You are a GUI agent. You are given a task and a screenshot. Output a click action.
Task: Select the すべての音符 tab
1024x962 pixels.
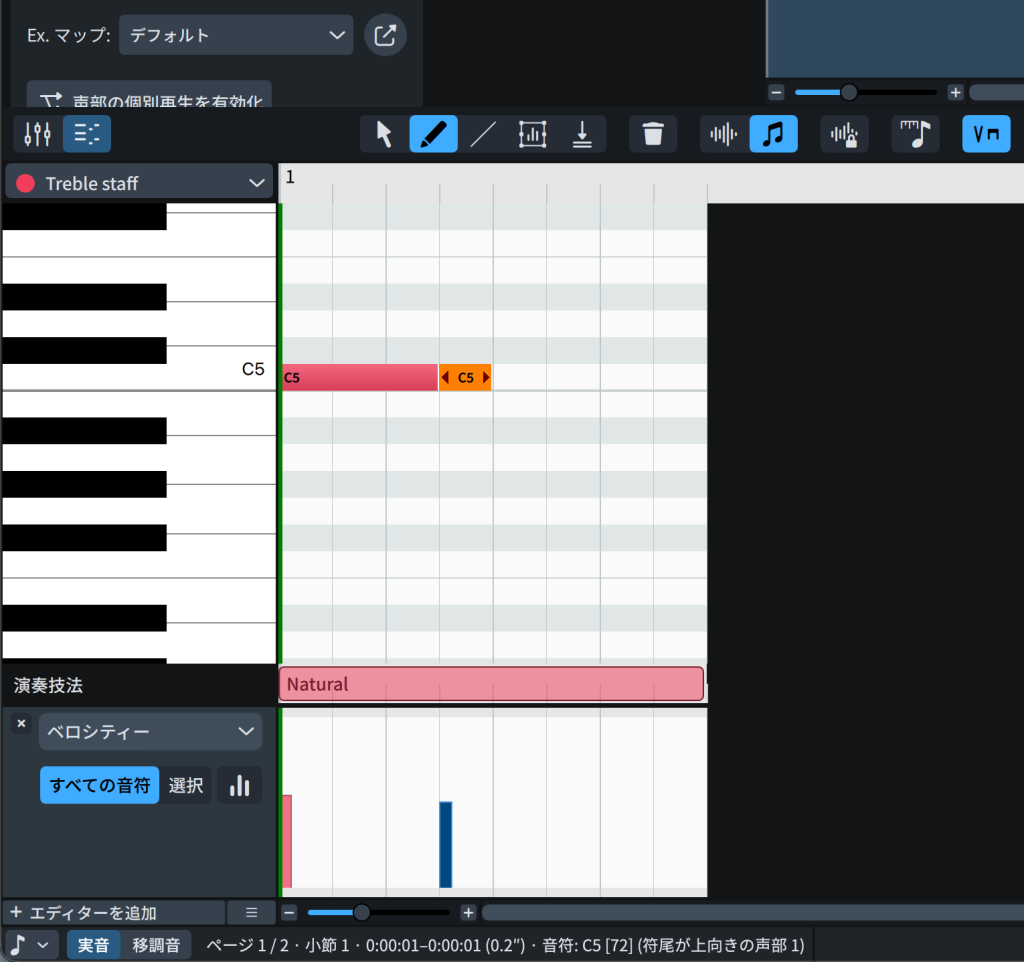99,786
